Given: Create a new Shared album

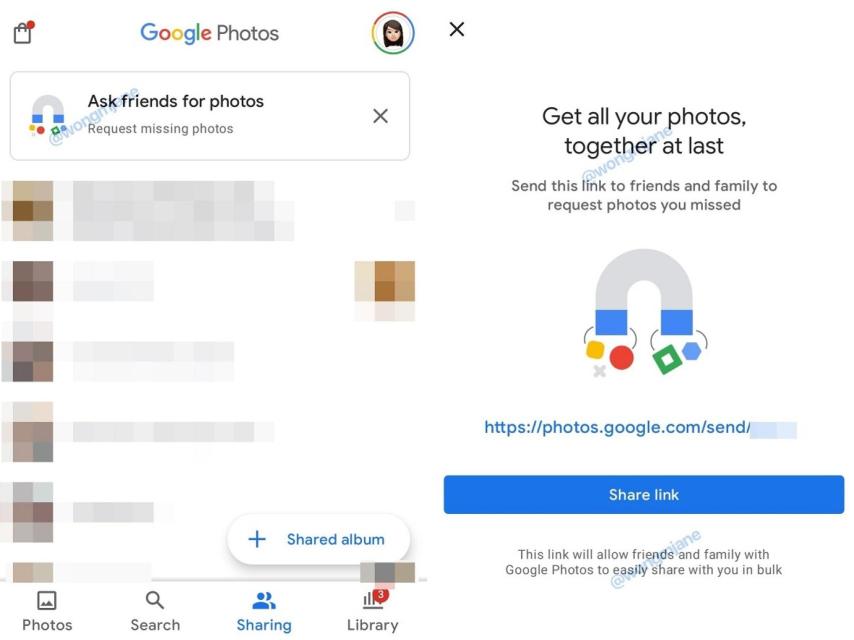Looking at the screenshot, I should [319, 539].
